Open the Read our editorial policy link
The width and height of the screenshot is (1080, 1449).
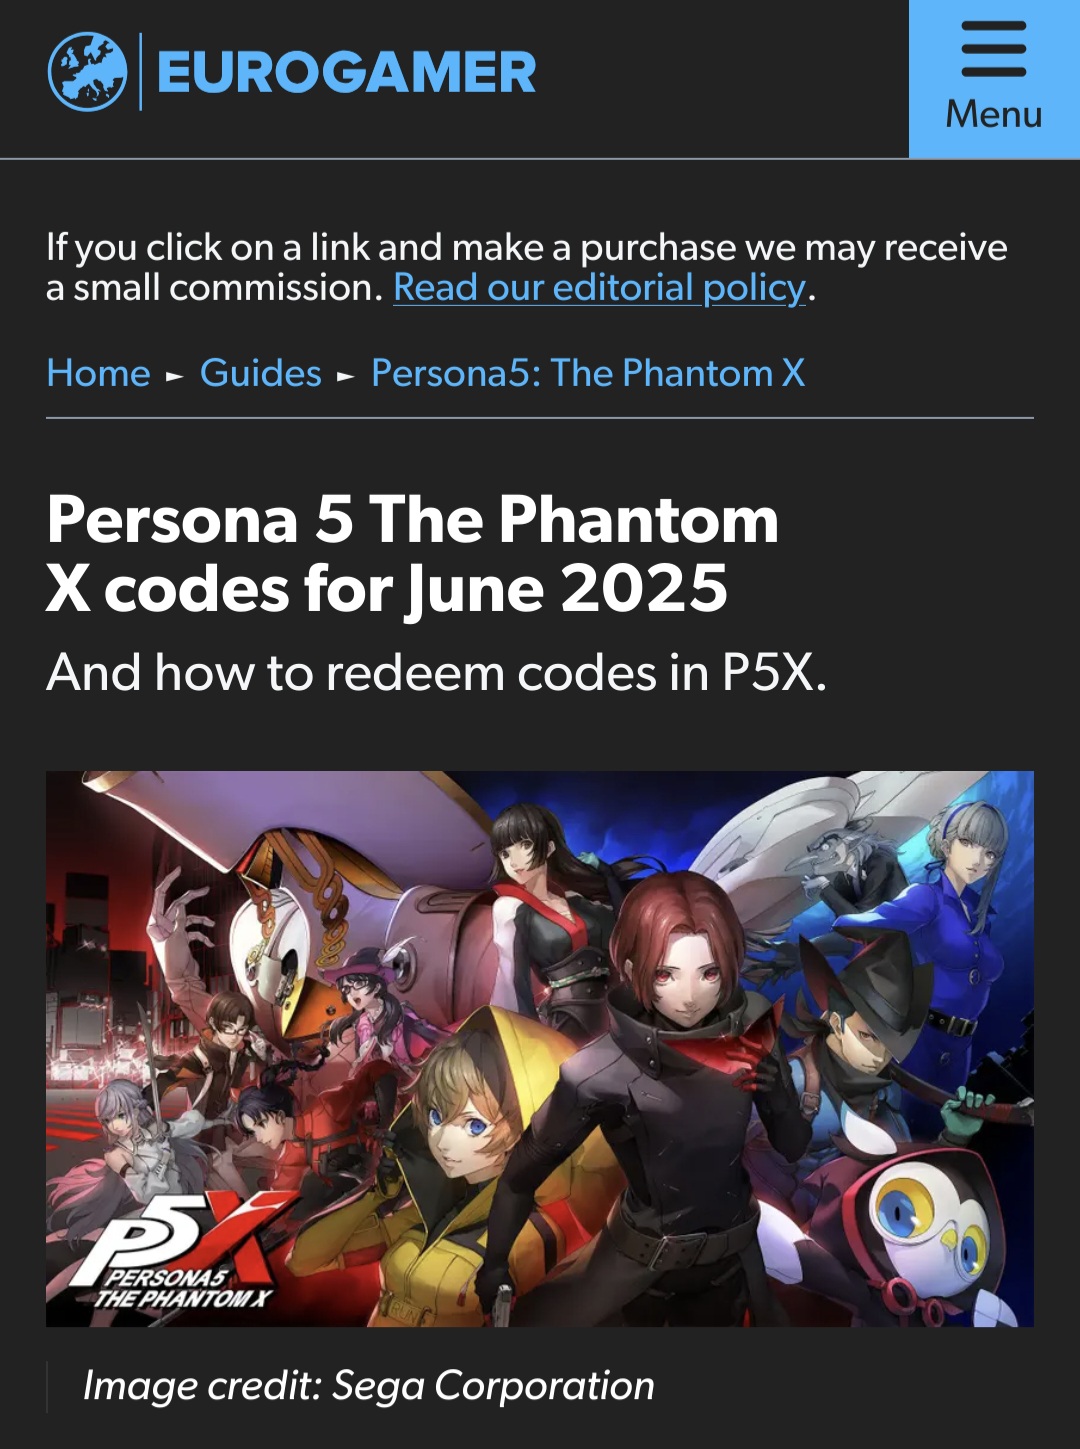click(599, 288)
